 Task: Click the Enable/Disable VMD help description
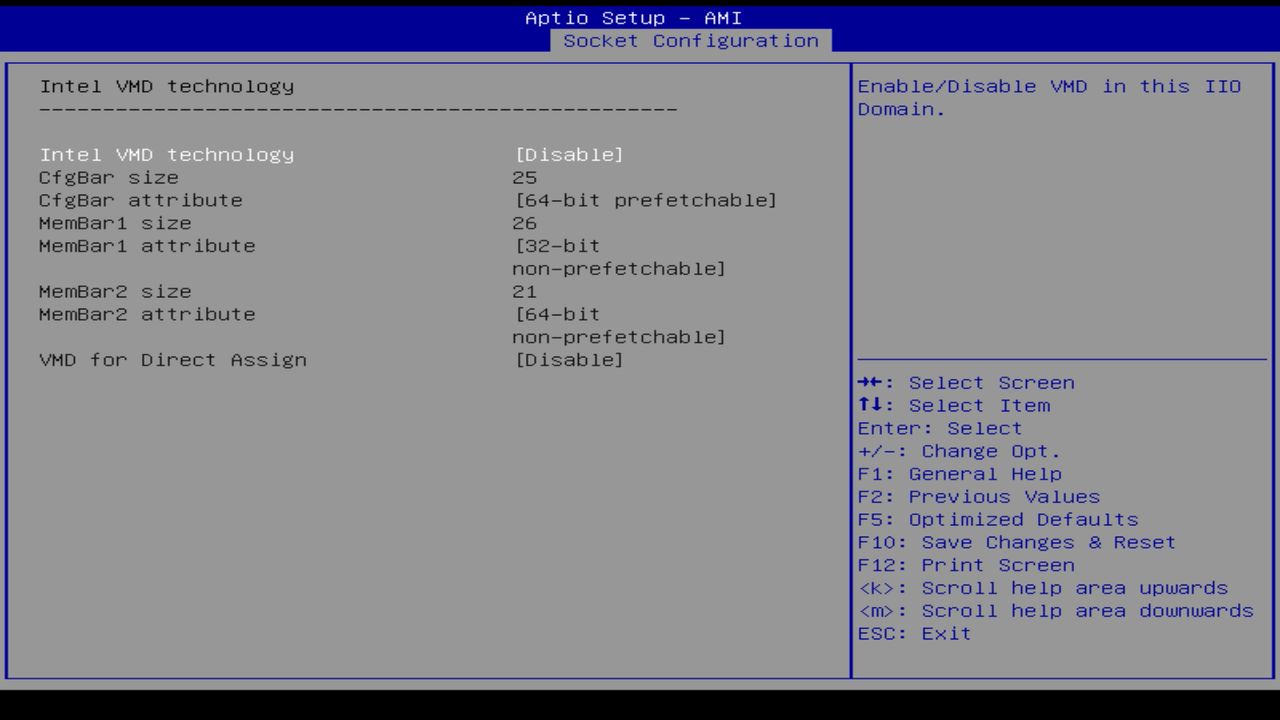(x=1048, y=97)
